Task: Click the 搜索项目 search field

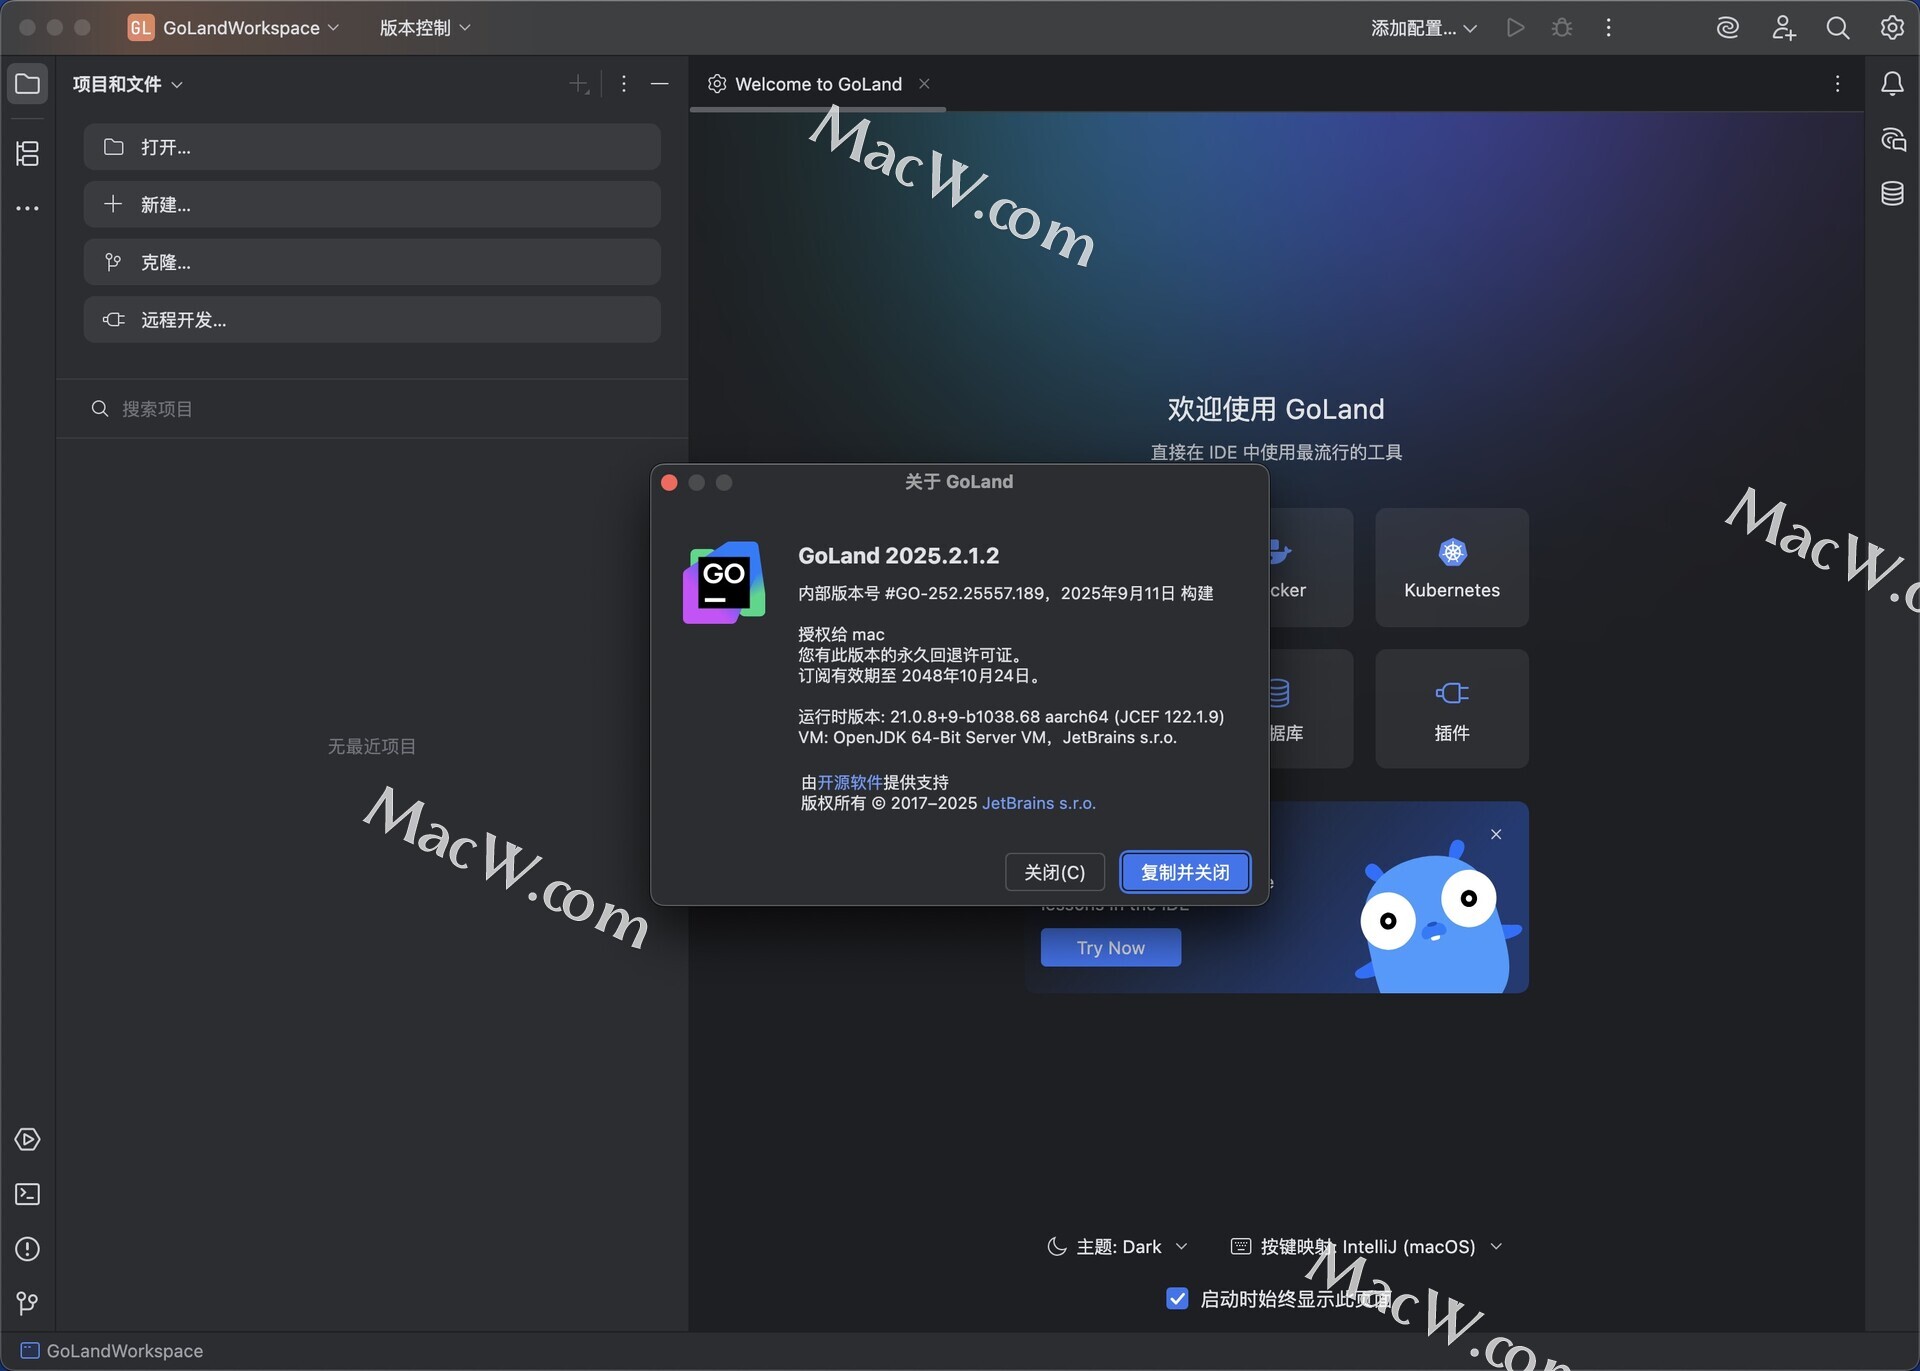Action: pyautogui.click(x=372, y=409)
